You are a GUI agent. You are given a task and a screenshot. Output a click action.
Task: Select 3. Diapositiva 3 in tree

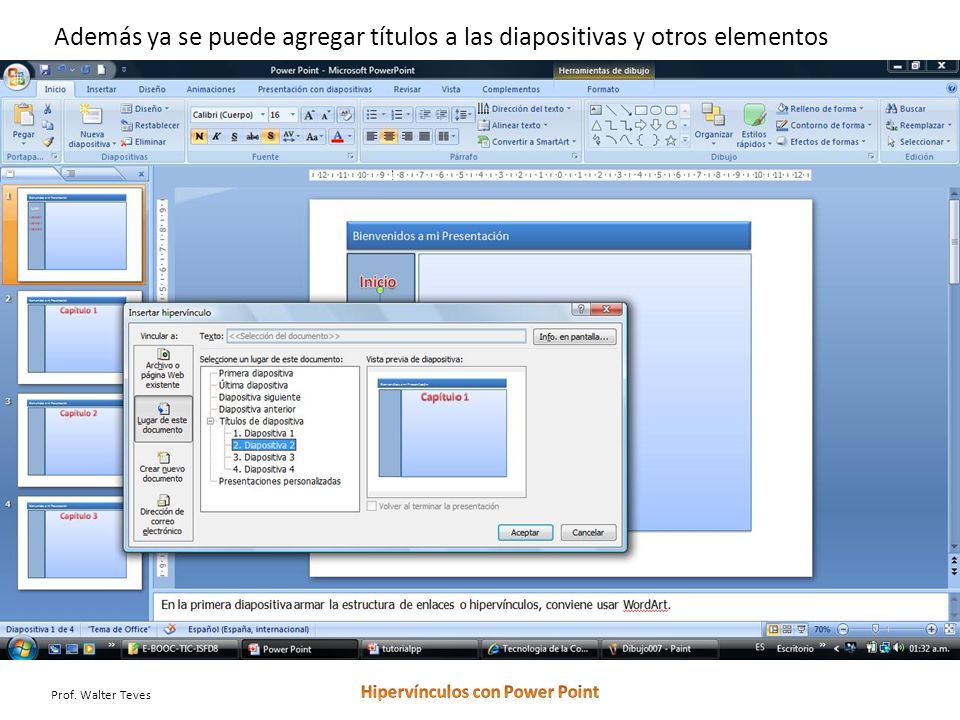(x=264, y=457)
